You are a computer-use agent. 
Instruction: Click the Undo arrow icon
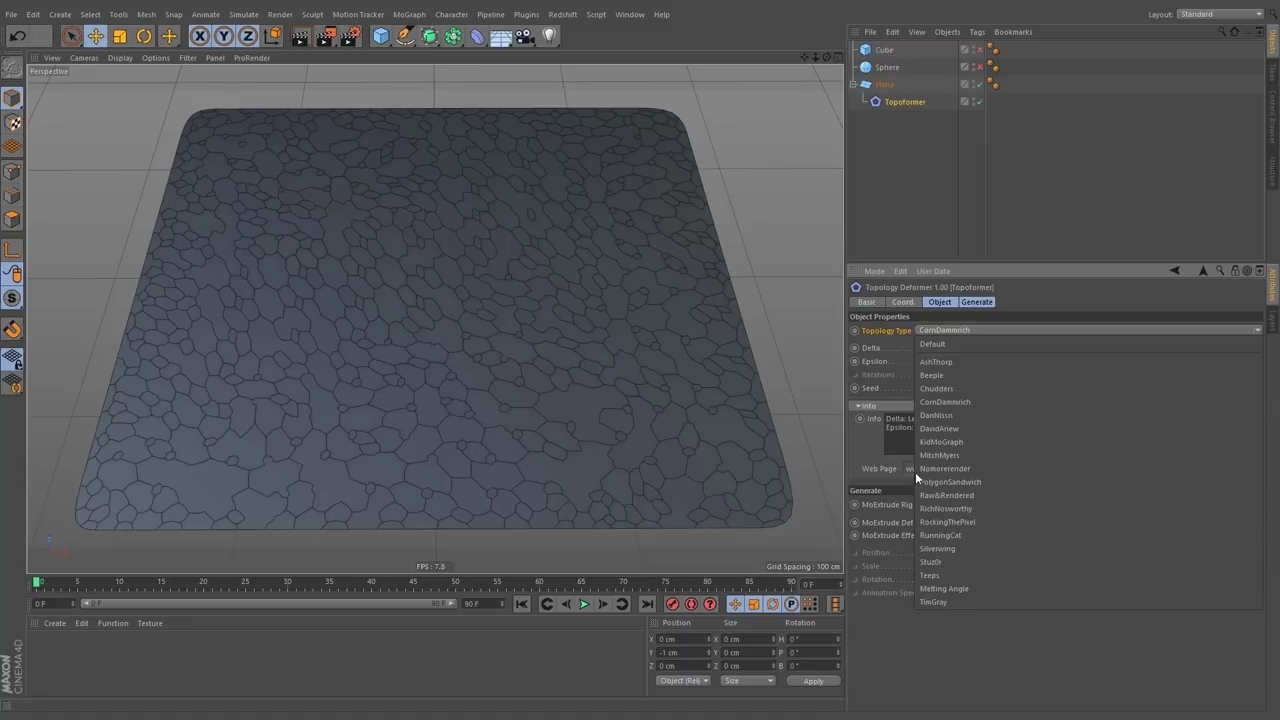[x=17, y=37]
